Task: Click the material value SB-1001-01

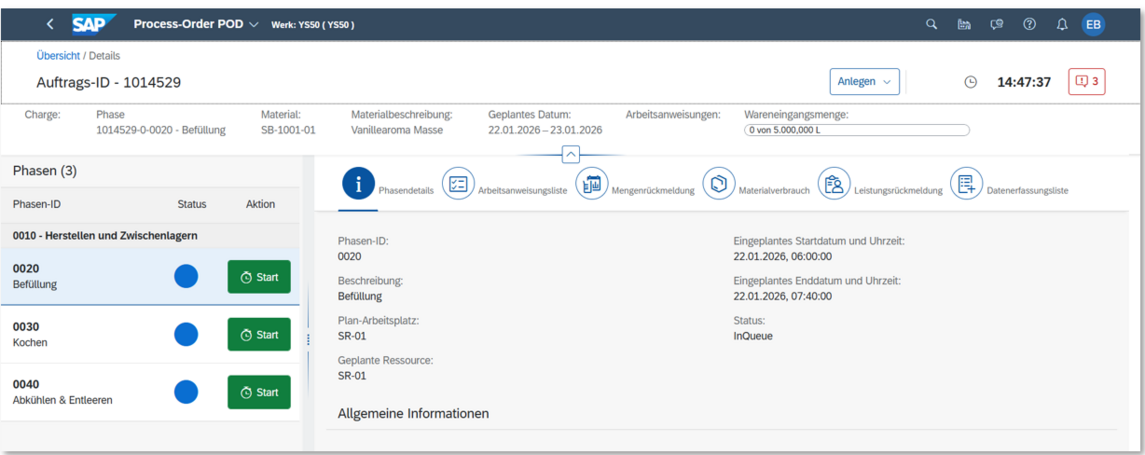Action: coord(288,130)
